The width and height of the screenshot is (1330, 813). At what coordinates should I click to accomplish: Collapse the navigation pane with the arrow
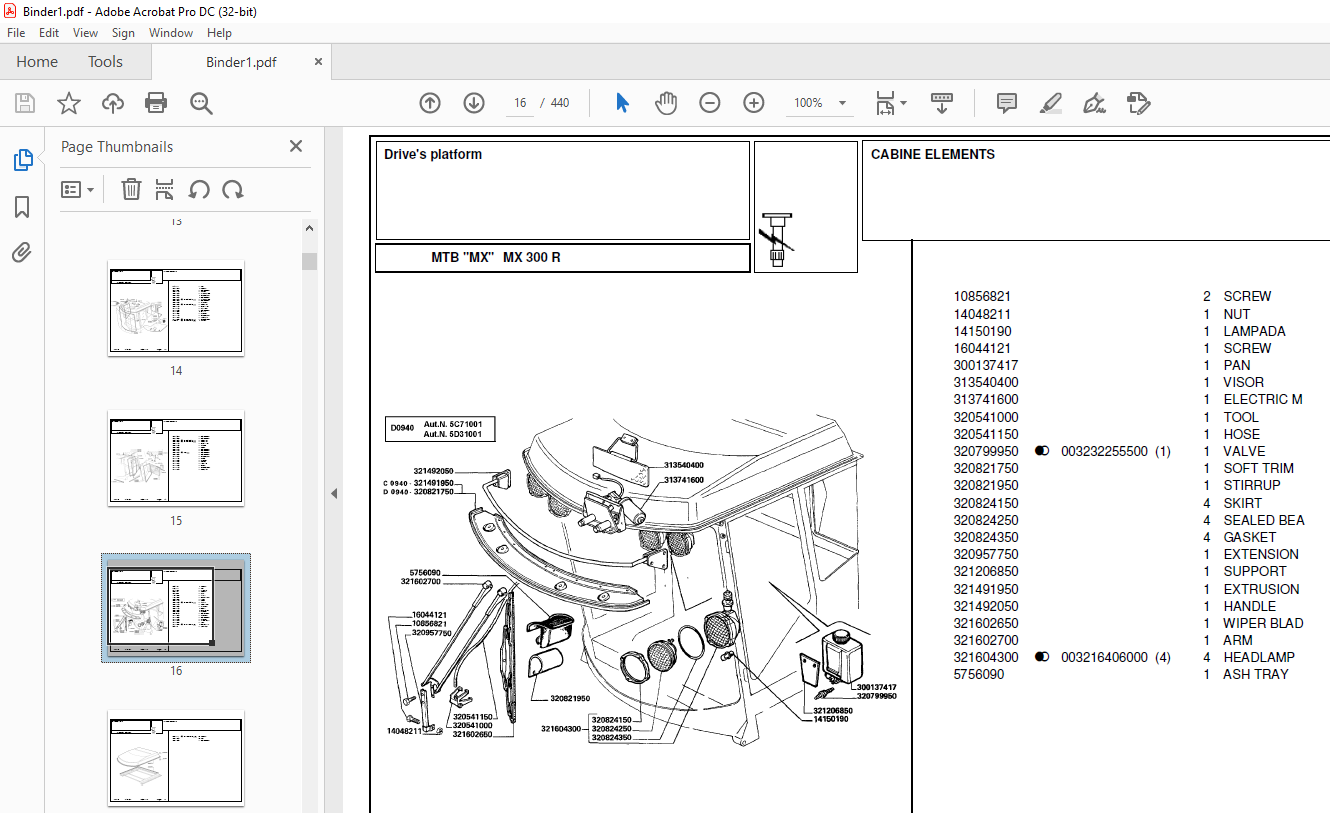pyautogui.click(x=334, y=493)
